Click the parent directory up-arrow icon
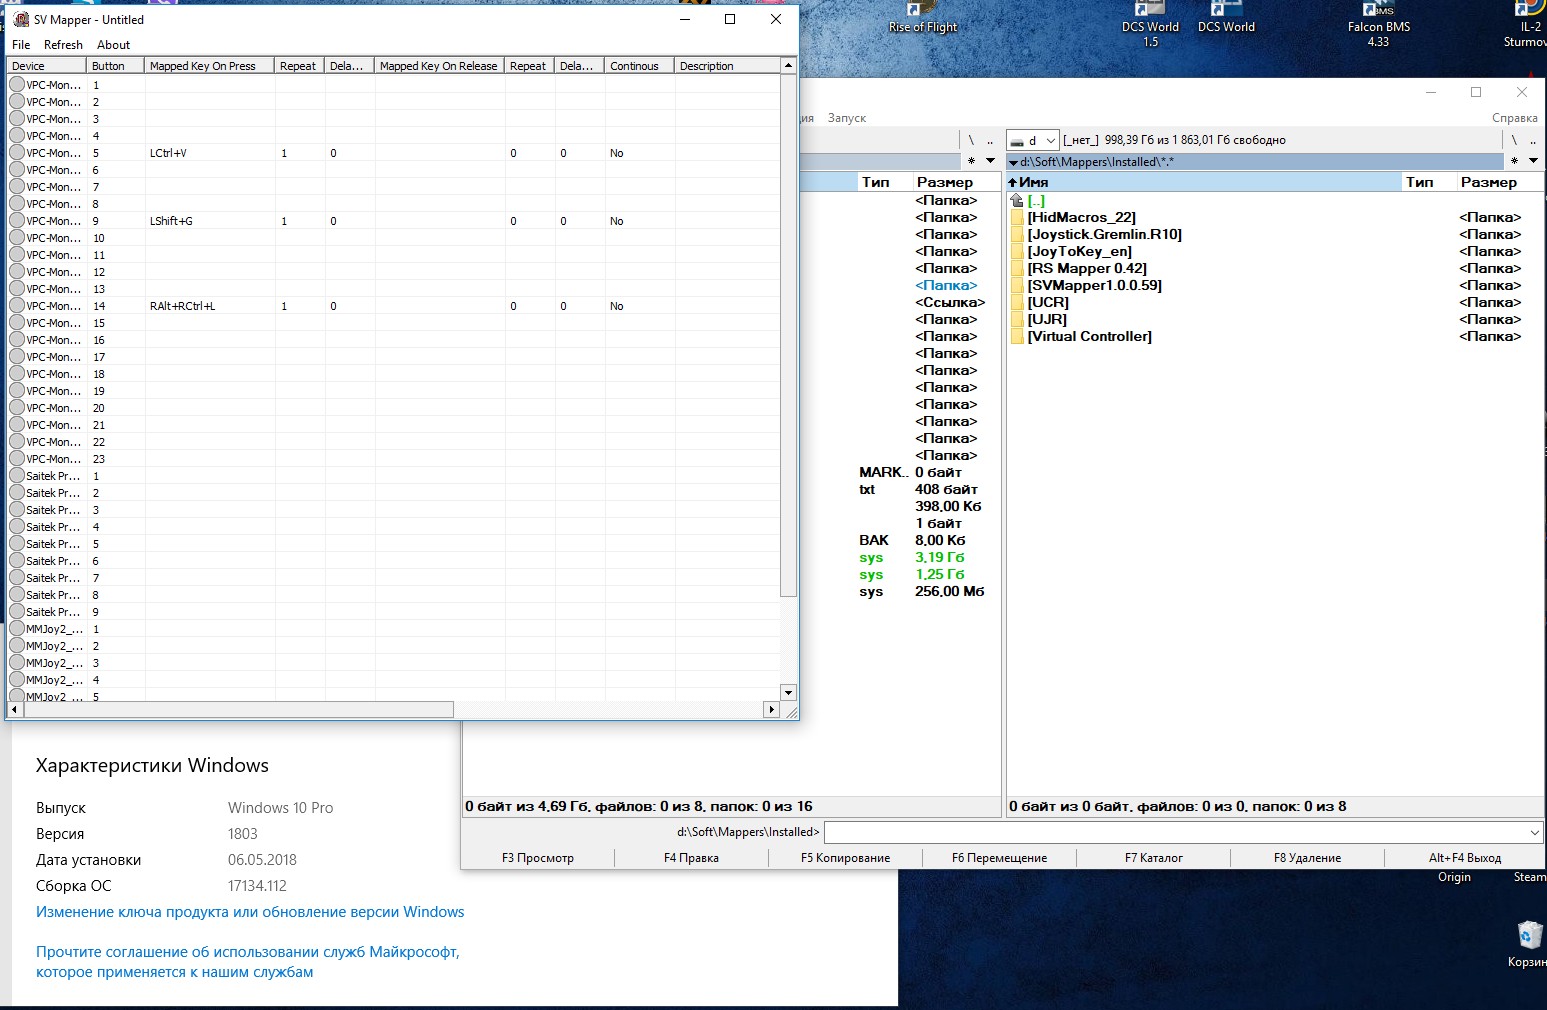The height and width of the screenshot is (1010, 1547). pyautogui.click(x=1017, y=201)
